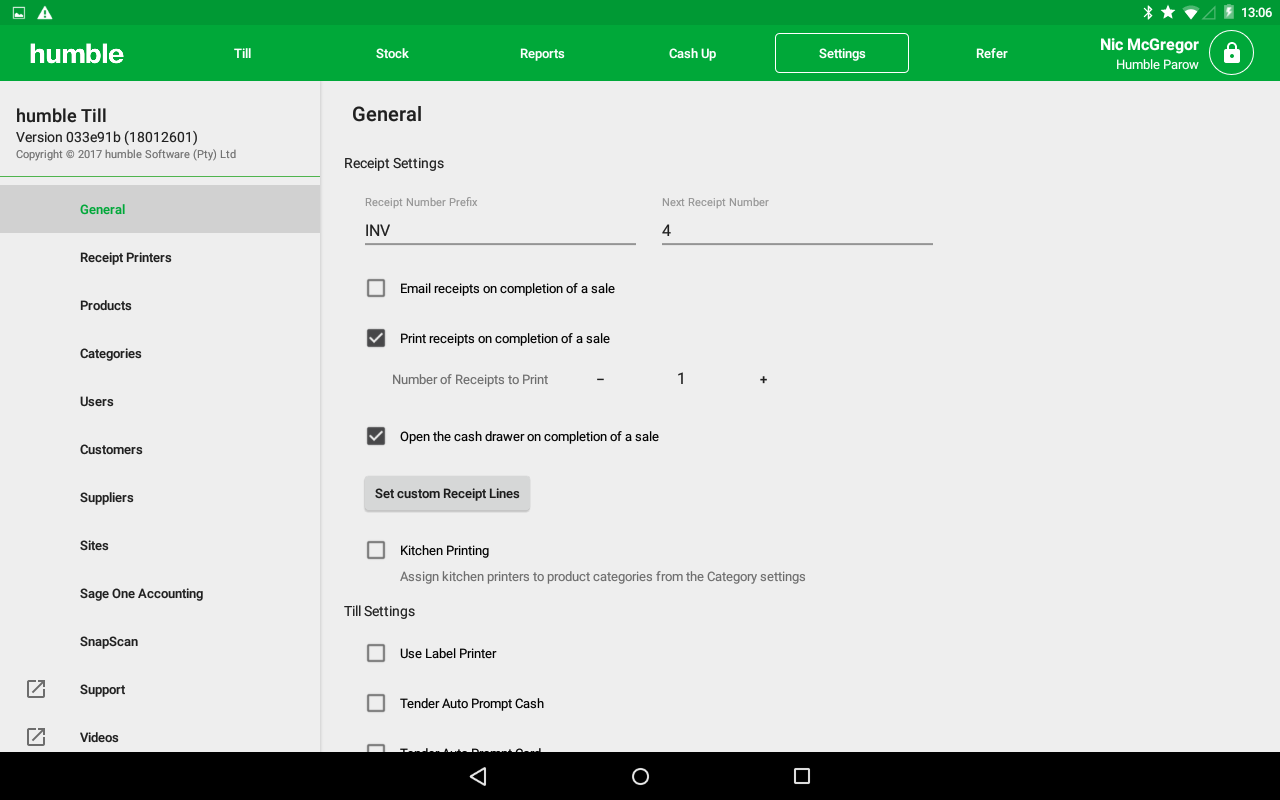Tap the warning triangle in status bar
The height and width of the screenshot is (800, 1280).
tap(45, 13)
